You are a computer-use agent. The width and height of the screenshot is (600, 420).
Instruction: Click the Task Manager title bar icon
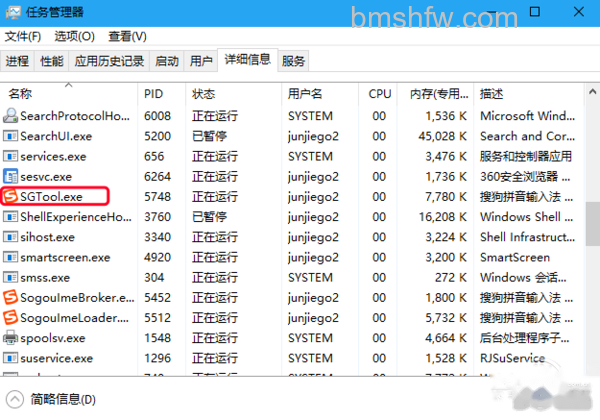[x=13, y=12]
